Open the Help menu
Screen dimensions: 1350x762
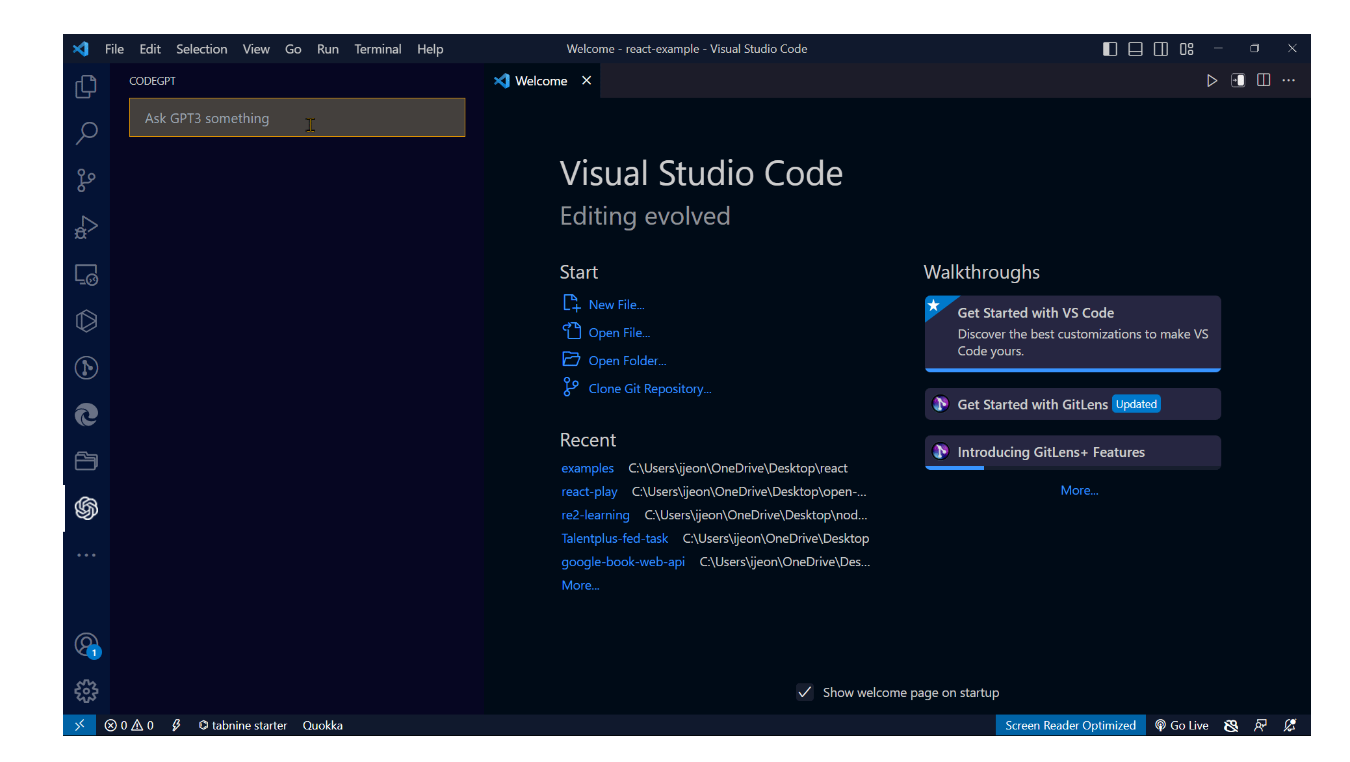(x=430, y=49)
